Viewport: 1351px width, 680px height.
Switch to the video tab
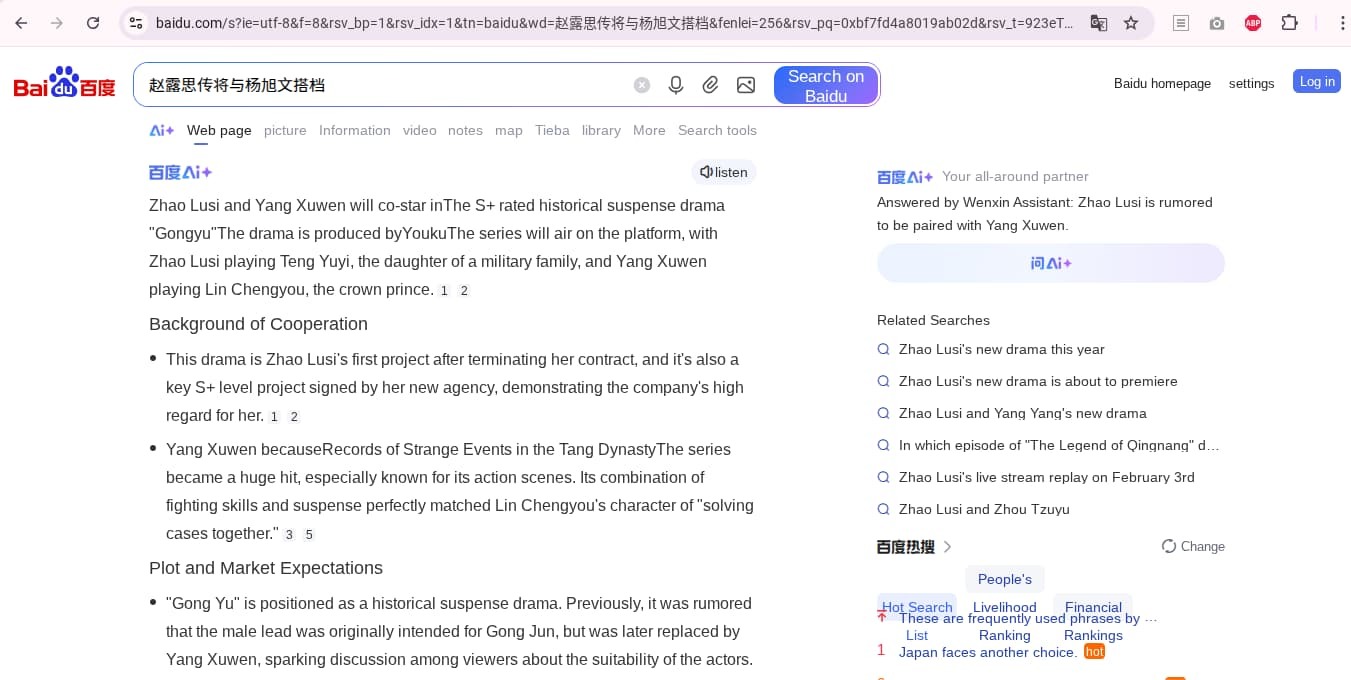click(419, 130)
